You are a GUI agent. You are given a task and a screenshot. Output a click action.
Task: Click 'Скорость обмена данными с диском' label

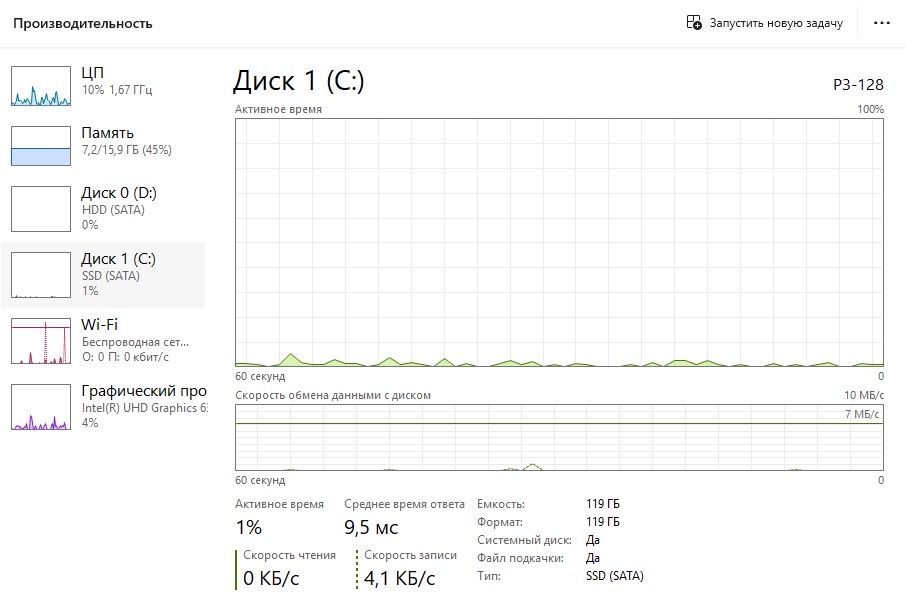click(333, 395)
